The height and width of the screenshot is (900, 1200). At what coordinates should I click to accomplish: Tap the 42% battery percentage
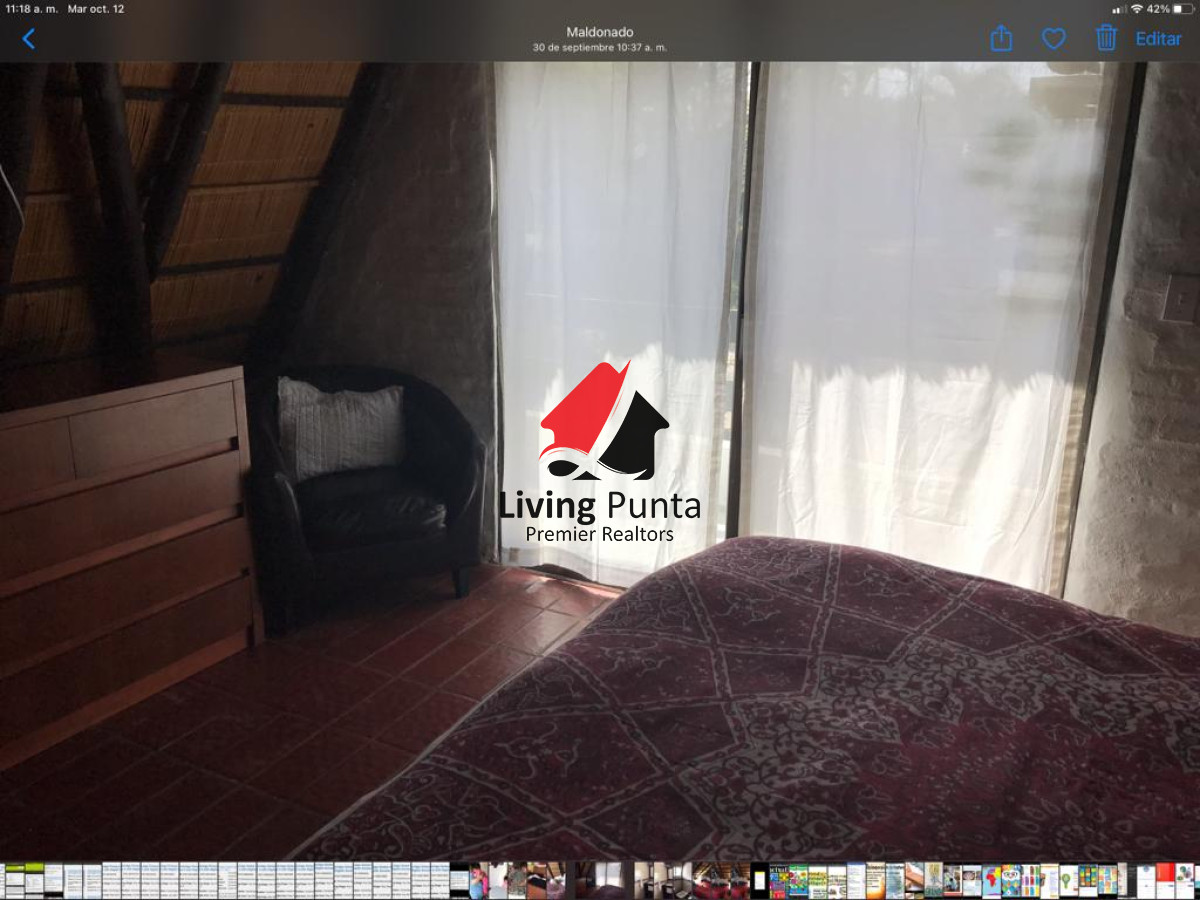(1158, 8)
